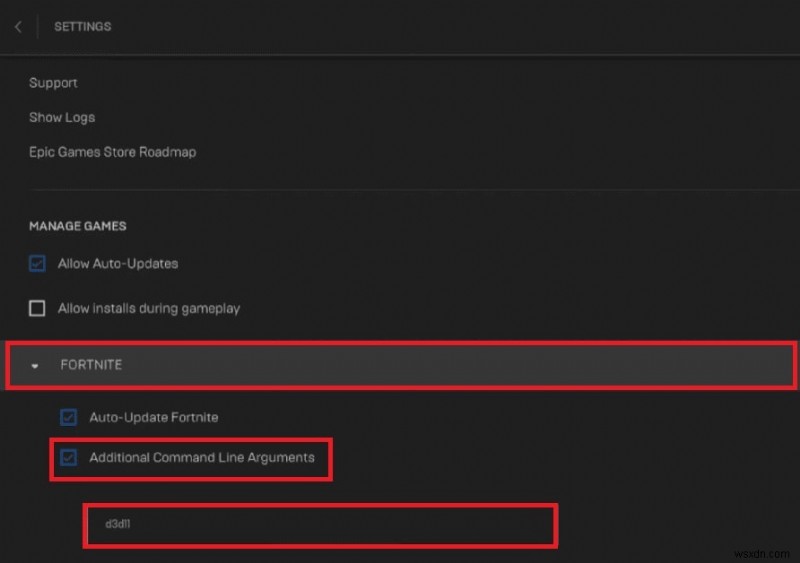The image size is (800, 563).
Task: Click the FORTNITE row label
Action: 91,365
